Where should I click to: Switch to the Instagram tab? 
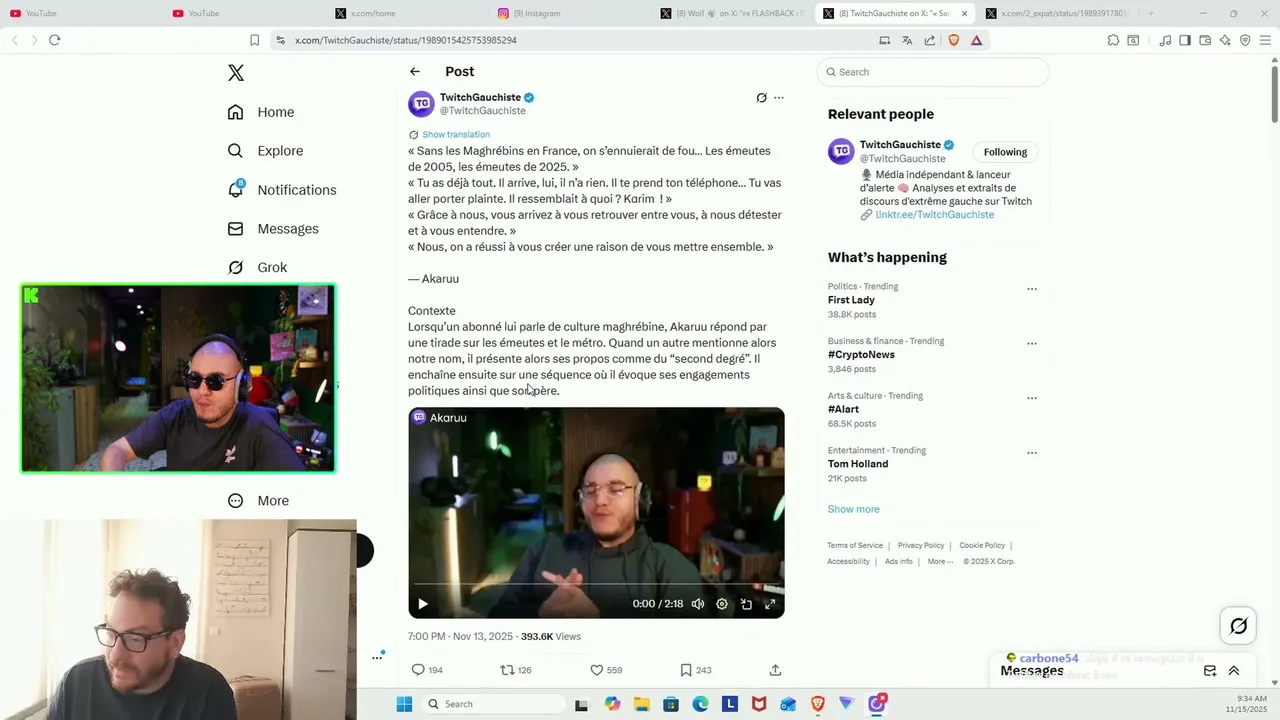569,13
